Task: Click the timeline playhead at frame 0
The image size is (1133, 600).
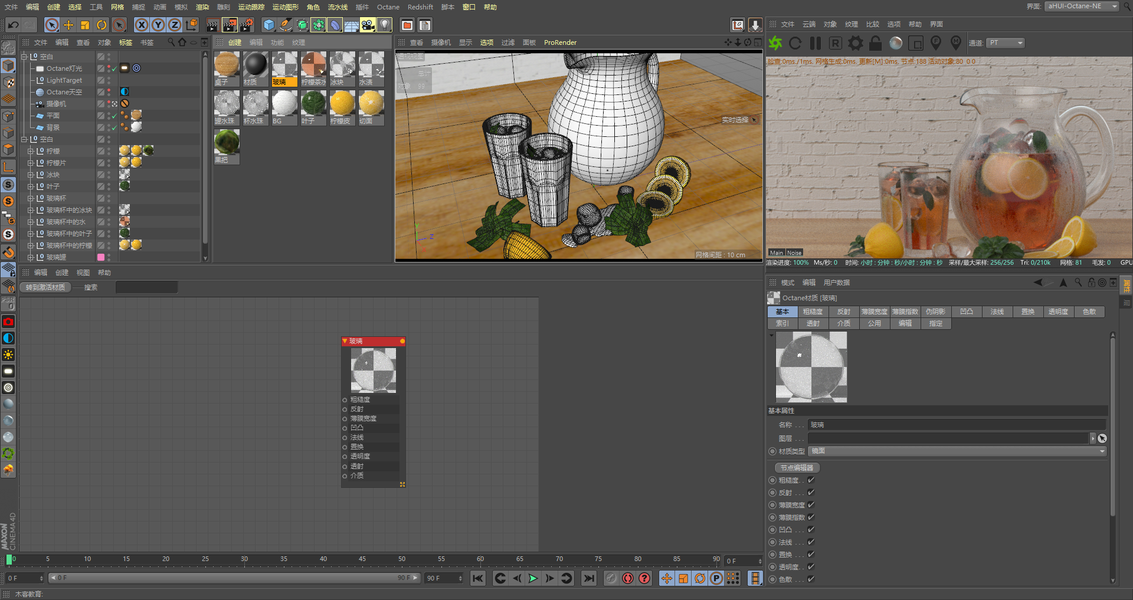Action: pyautogui.click(x=9, y=560)
